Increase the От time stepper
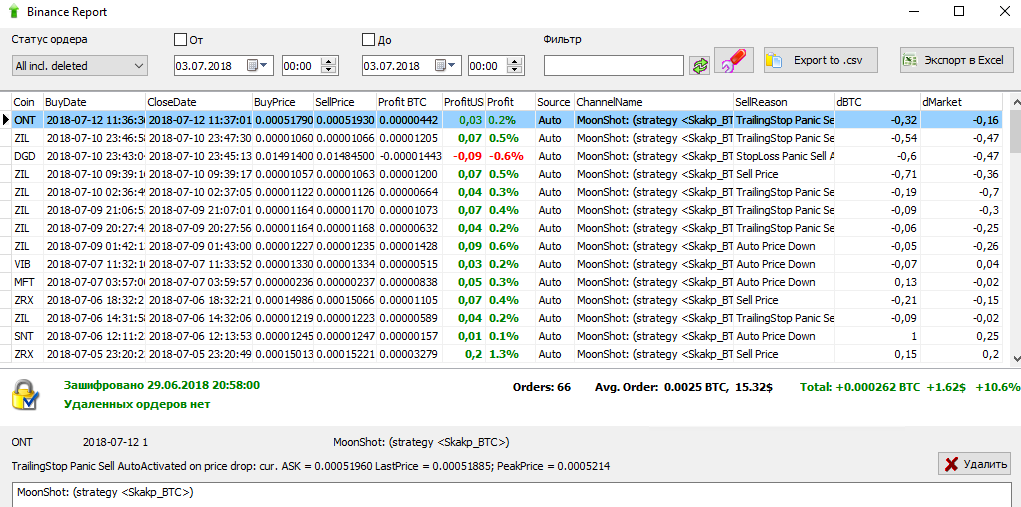Screen dimensions: 1021x507 pyautogui.click(x=328, y=62)
